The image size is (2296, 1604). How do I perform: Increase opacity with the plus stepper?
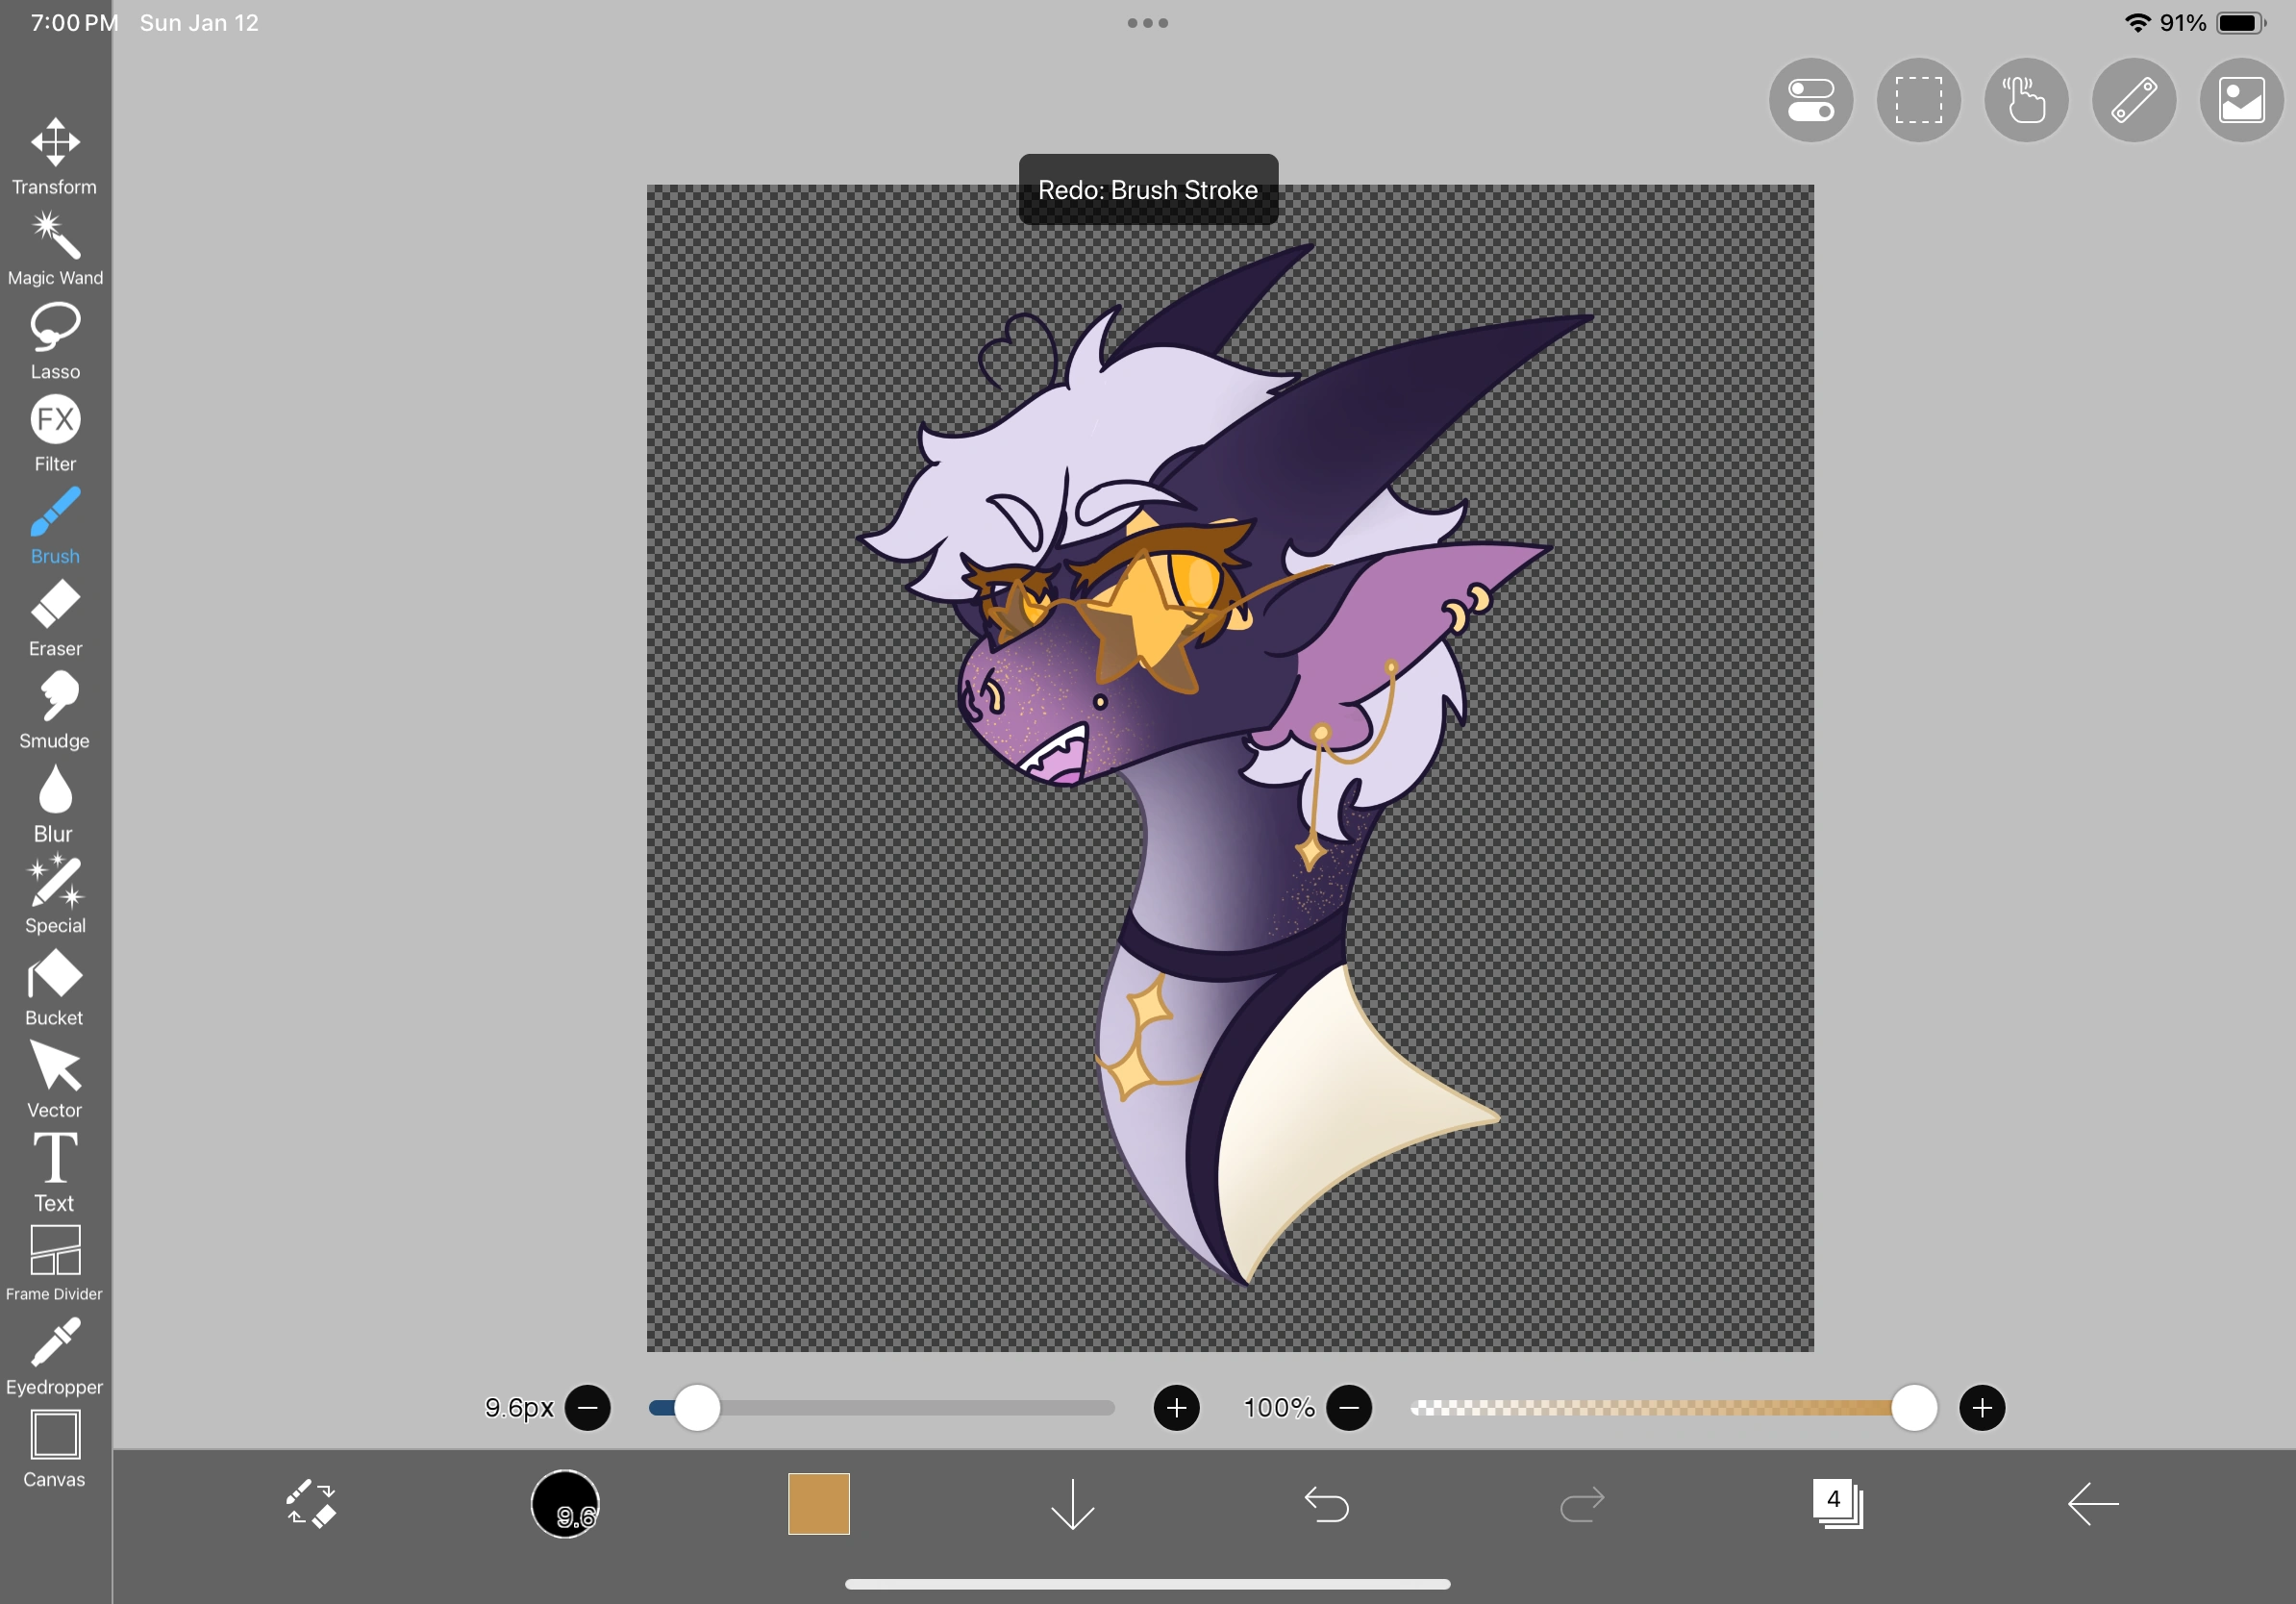pyautogui.click(x=1984, y=1408)
